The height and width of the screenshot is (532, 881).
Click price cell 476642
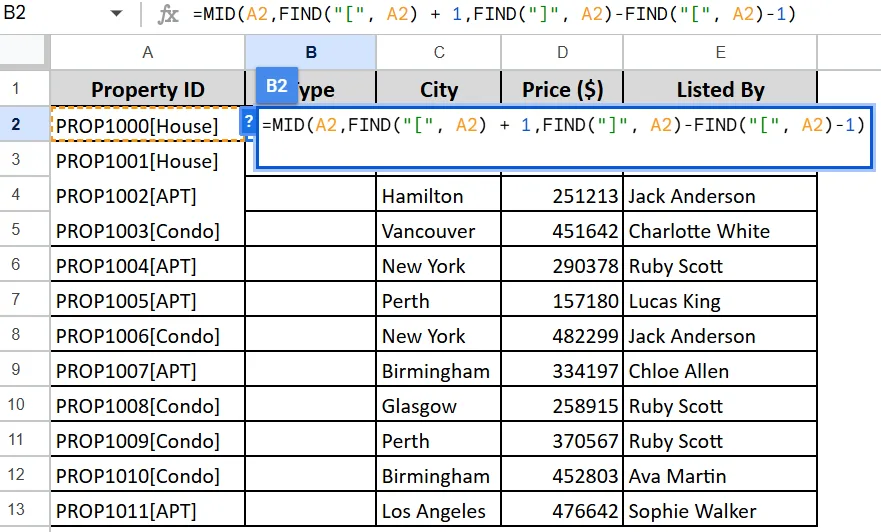[562, 510]
